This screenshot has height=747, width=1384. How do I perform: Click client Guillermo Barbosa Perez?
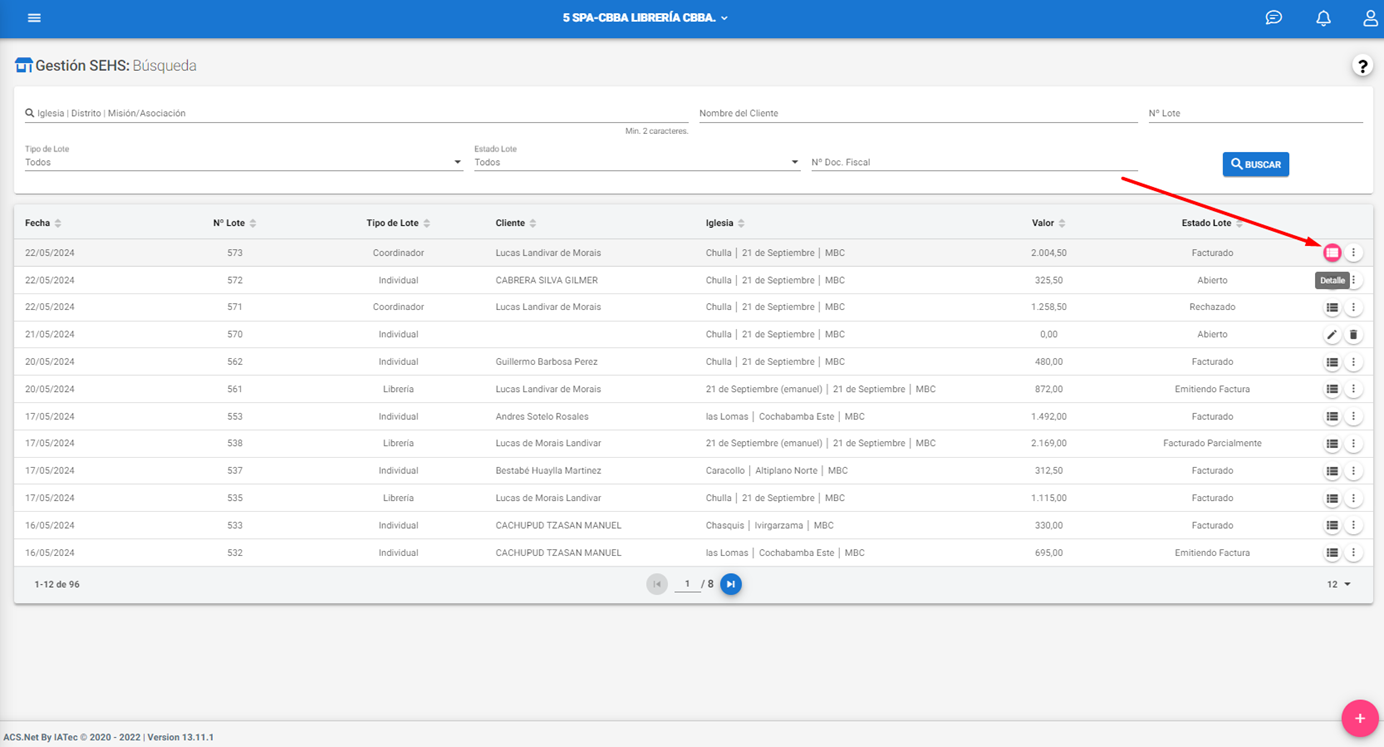click(546, 362)
